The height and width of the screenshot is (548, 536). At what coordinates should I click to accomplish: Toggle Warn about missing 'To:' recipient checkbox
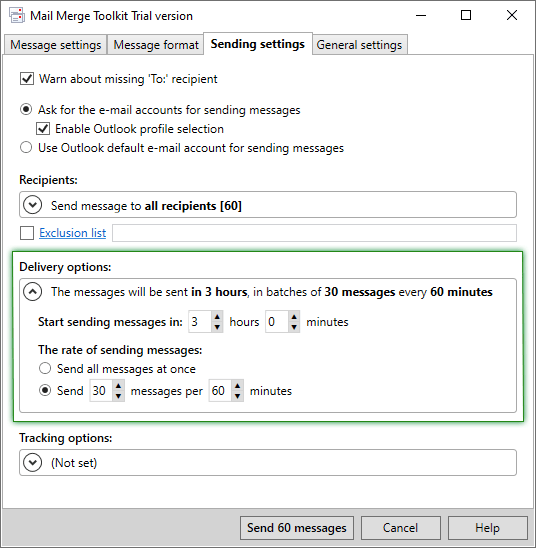tap(27, 79)
